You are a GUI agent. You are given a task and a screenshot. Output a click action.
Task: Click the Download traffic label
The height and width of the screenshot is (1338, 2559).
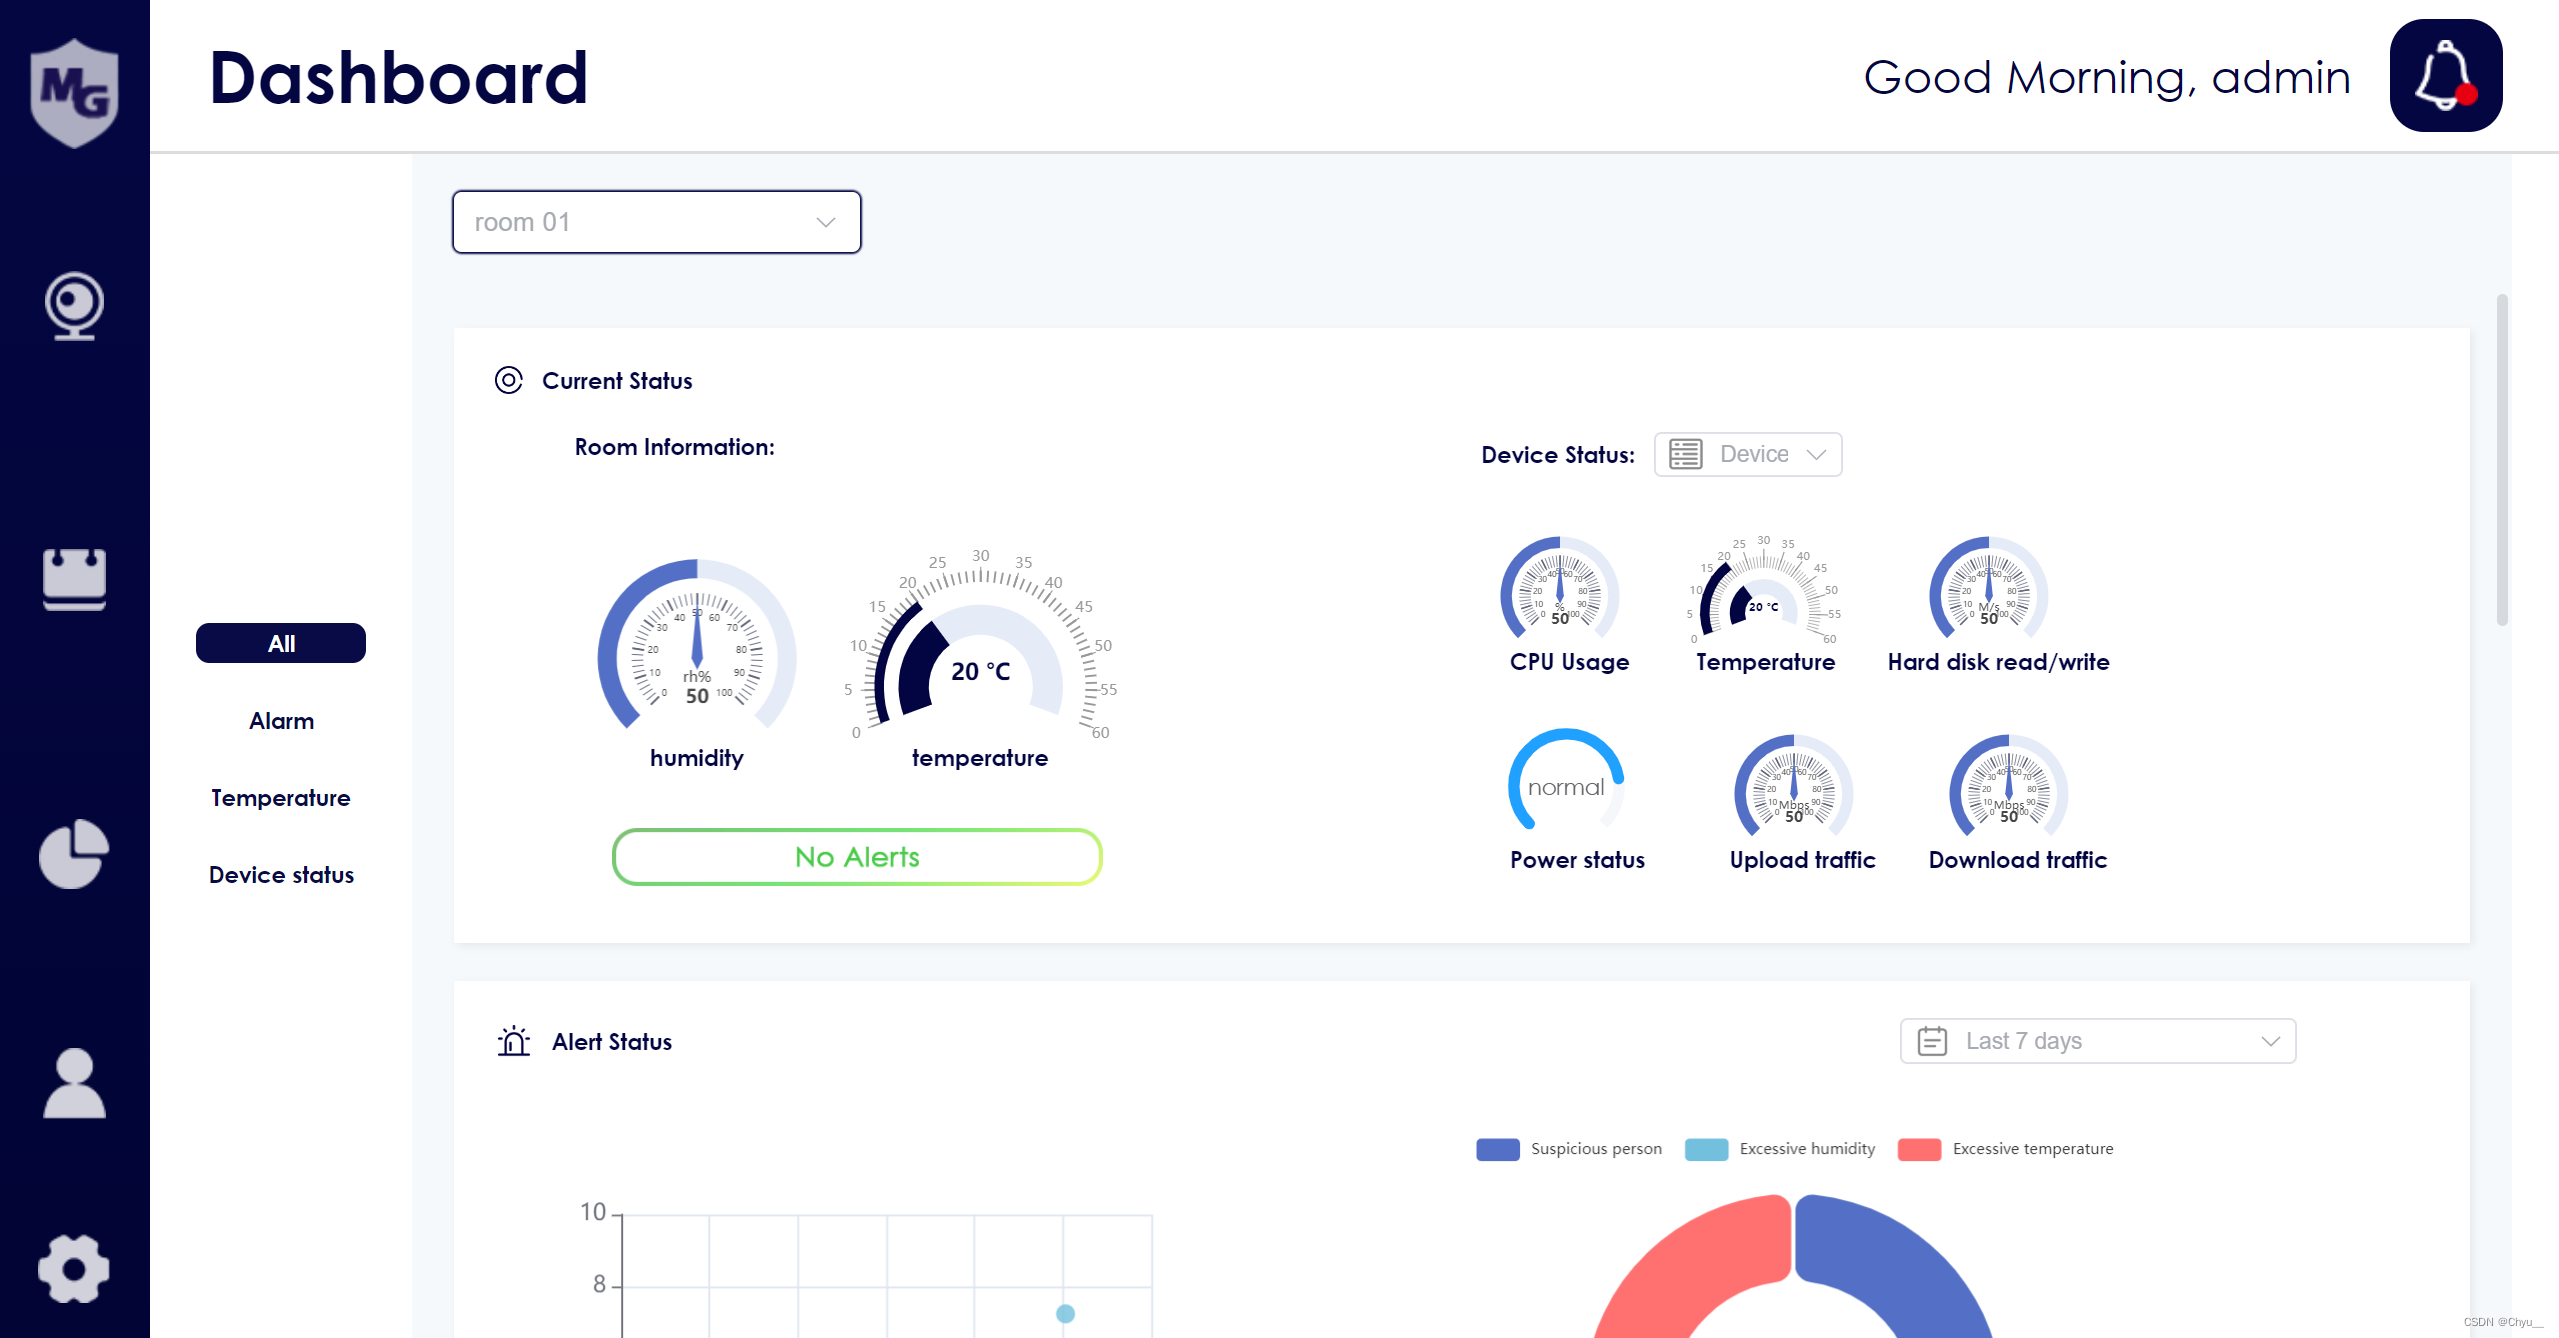point(2017,860)
